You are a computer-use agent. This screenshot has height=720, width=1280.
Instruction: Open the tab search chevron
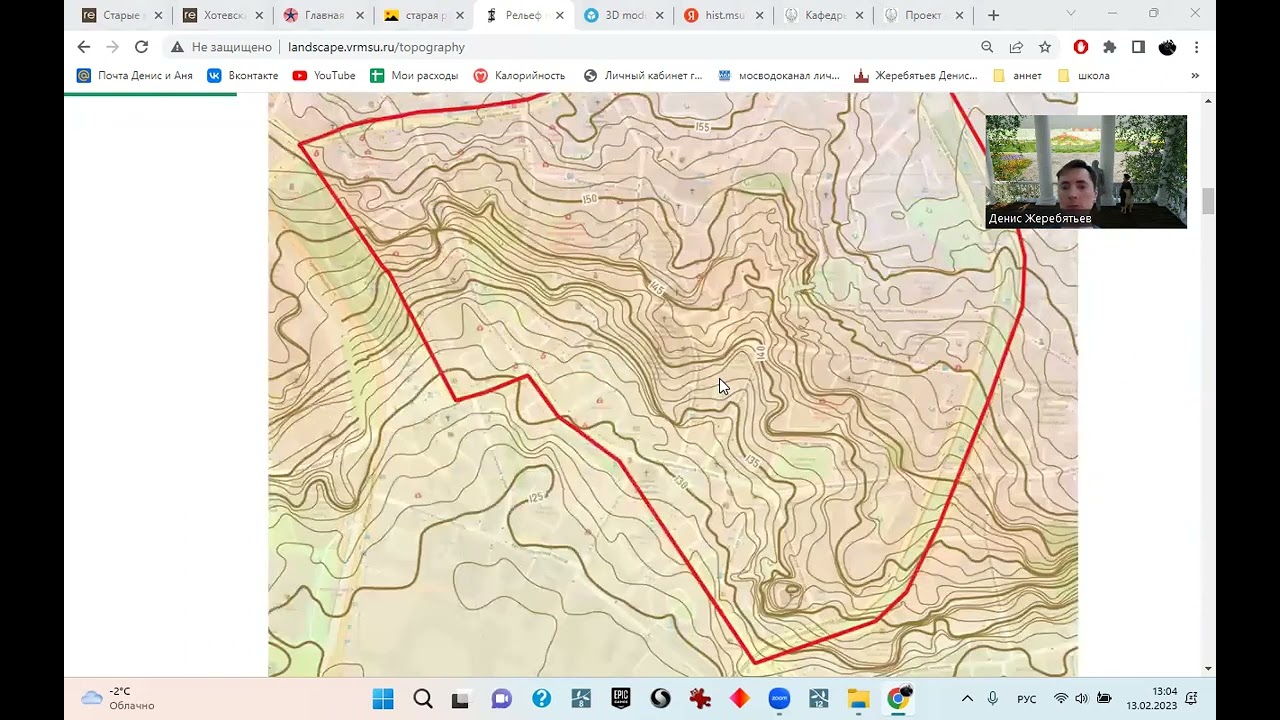[1071, 14]
